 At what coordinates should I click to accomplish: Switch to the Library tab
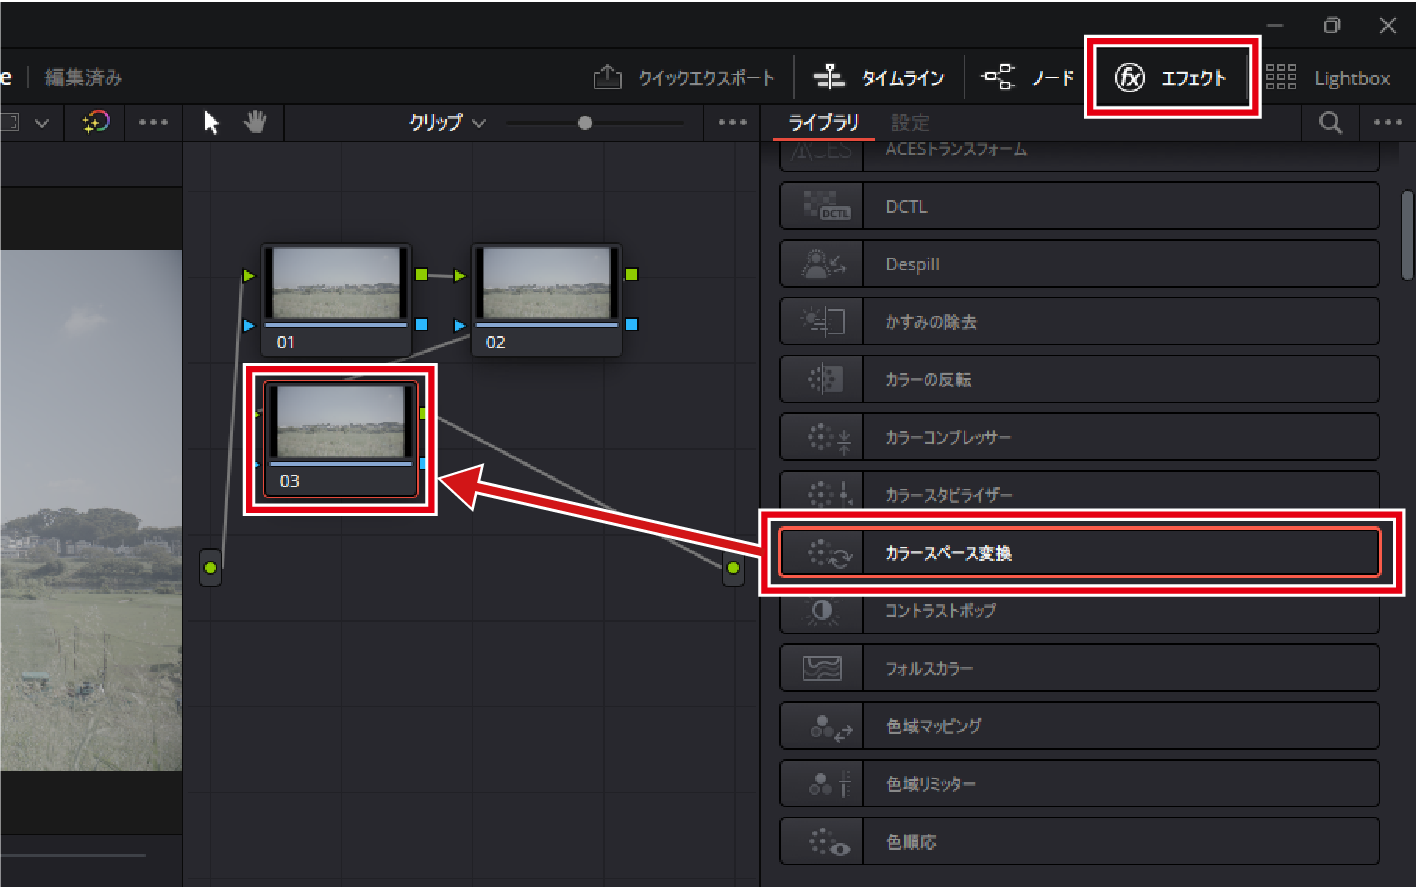(823, 123)
